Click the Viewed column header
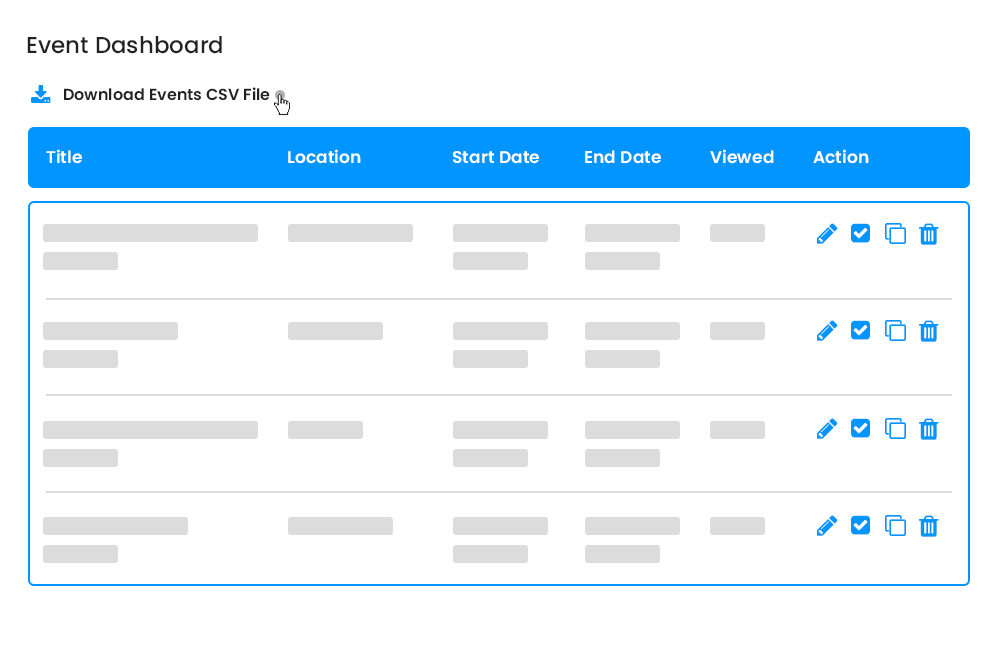The image size is (1000, 667). [x=741, y=157]
